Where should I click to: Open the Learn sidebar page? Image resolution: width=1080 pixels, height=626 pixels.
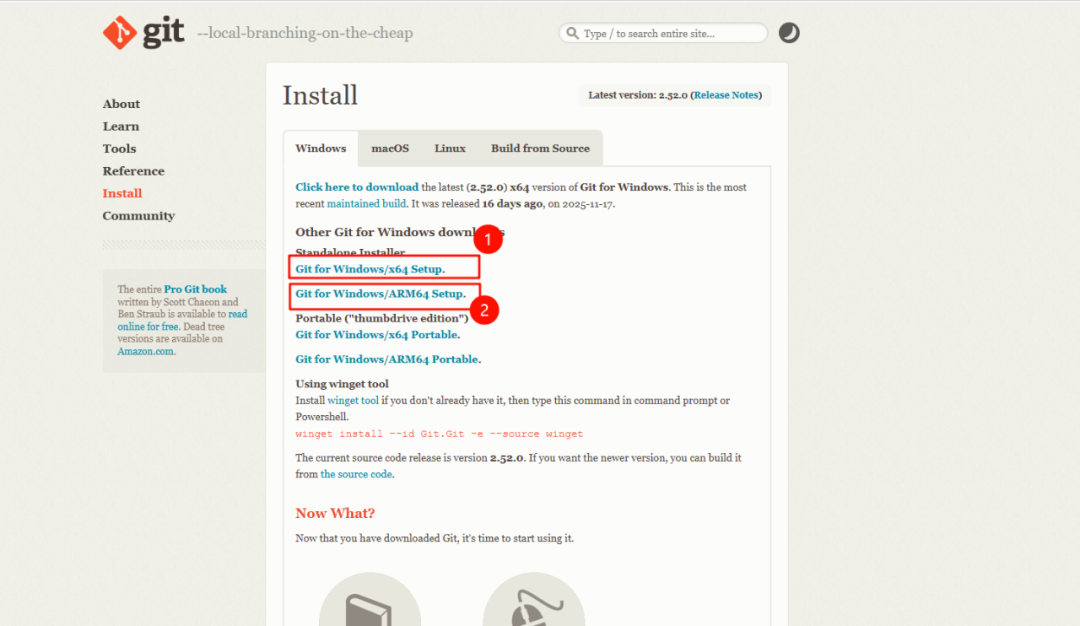(121, 126)
